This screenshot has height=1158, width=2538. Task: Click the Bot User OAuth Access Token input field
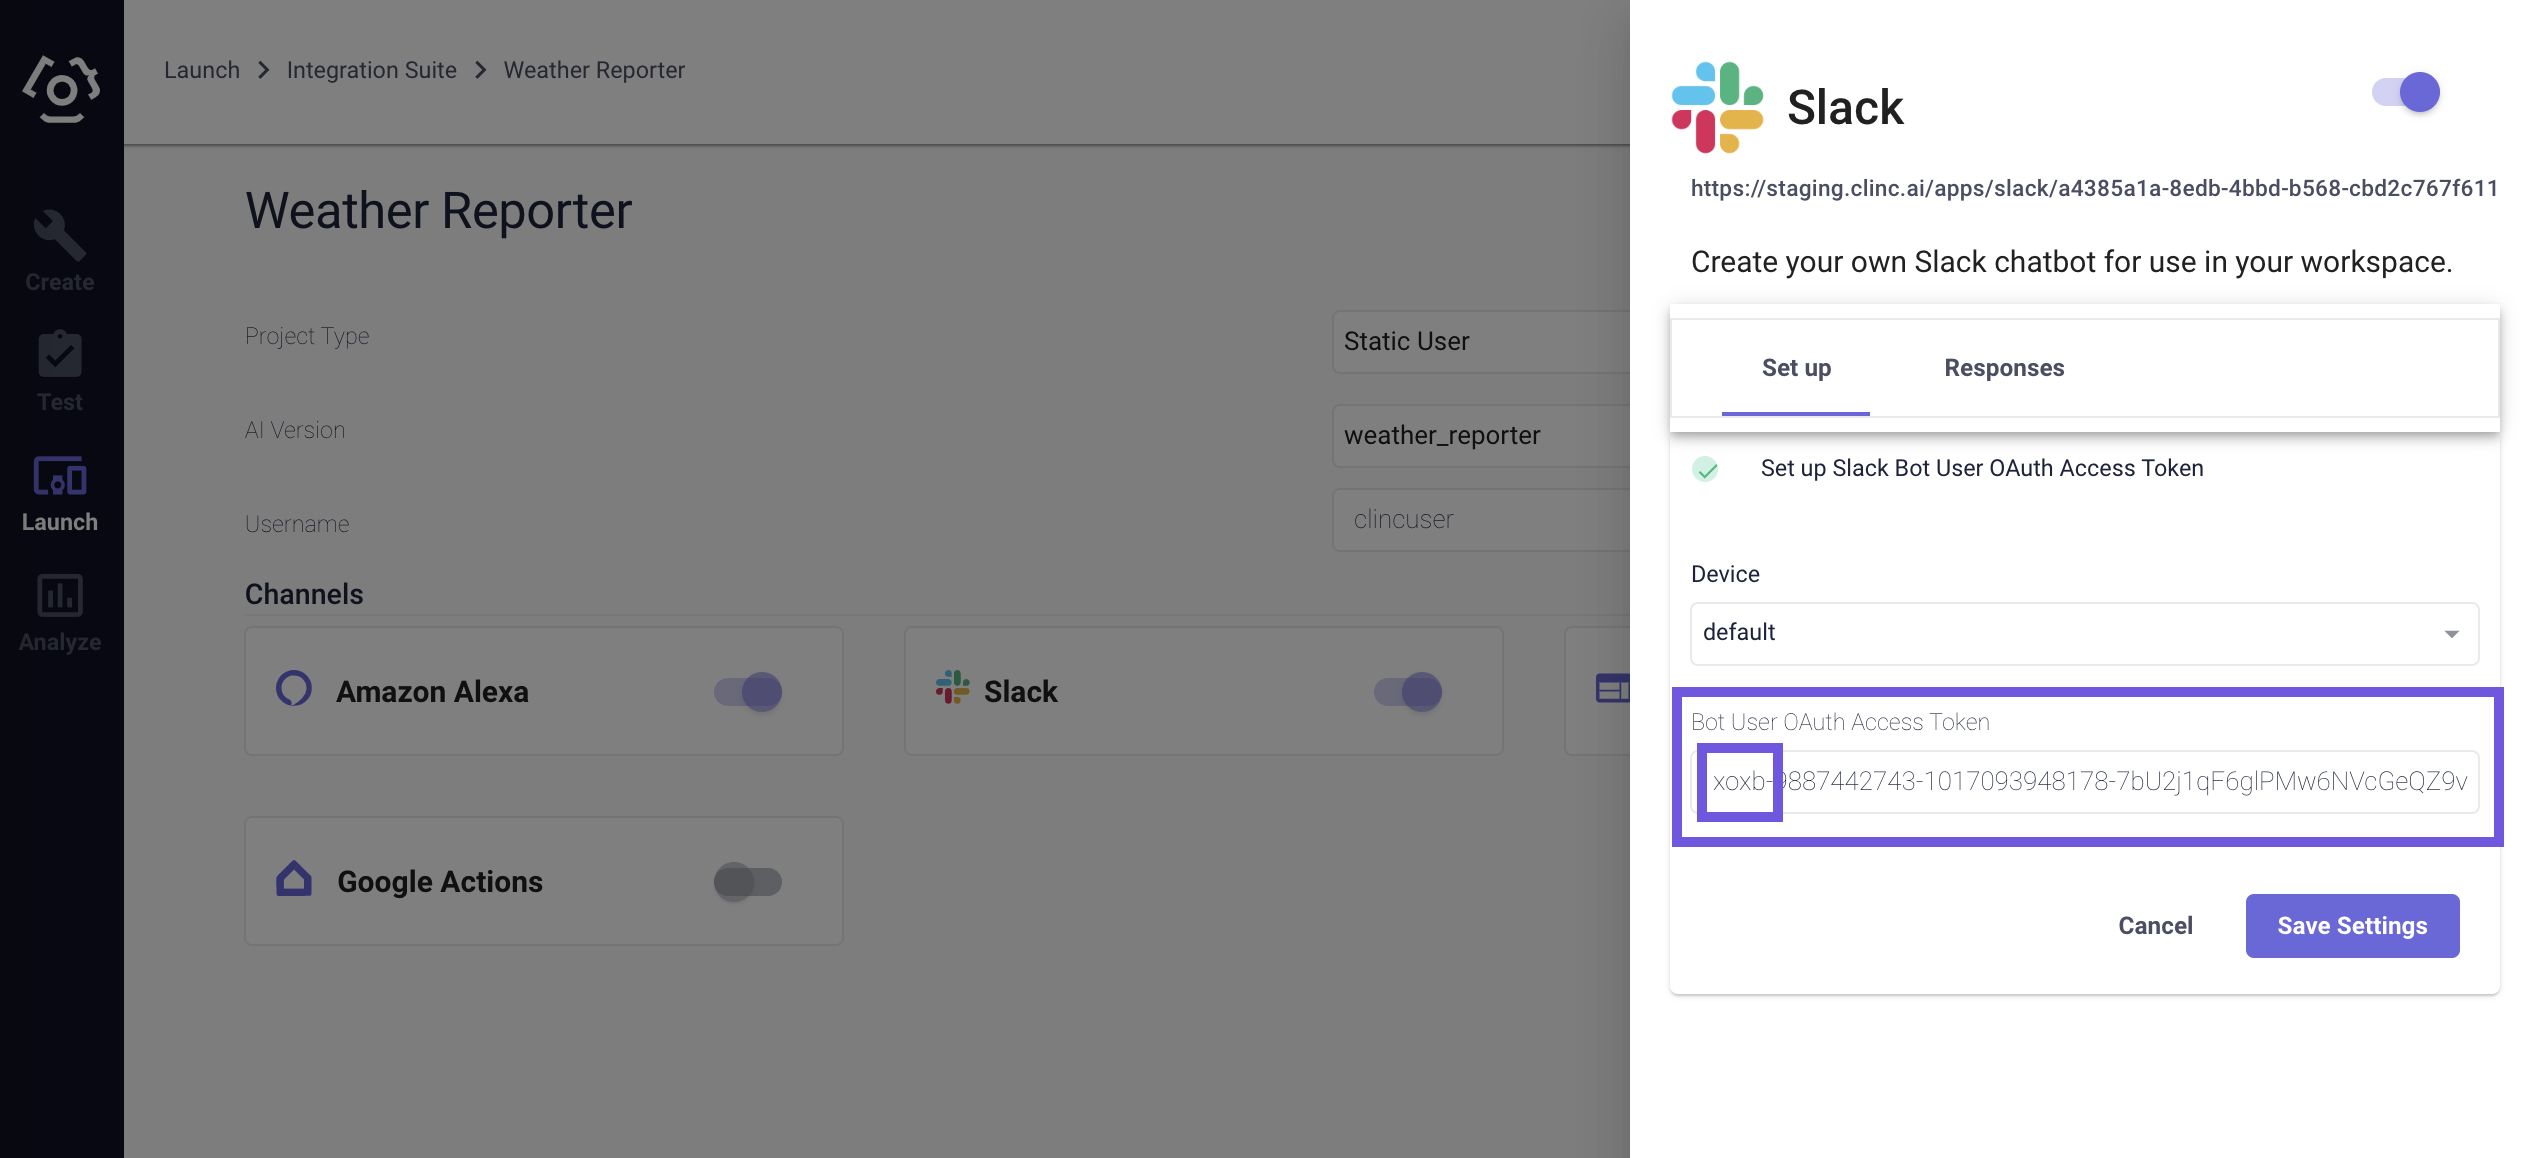point(2085,781)
